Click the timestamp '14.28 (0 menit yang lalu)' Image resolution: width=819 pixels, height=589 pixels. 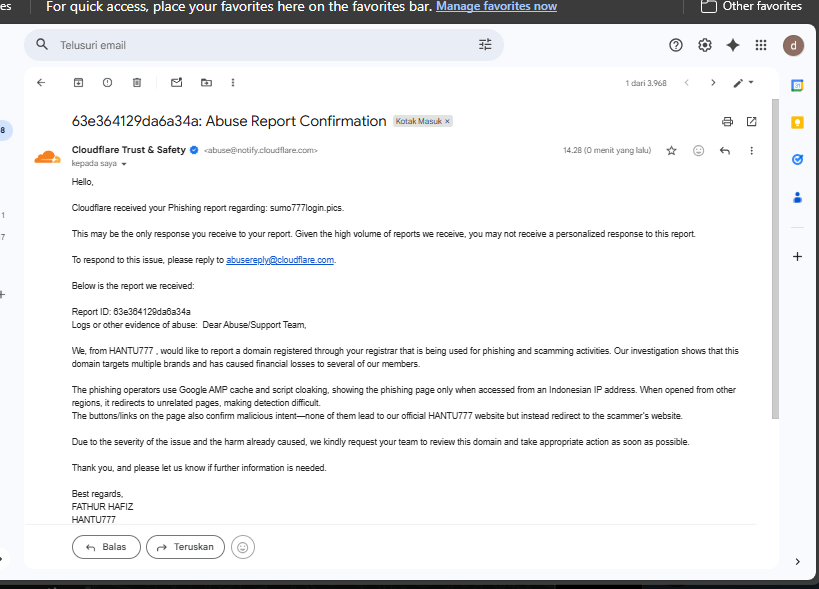(x=607, y=150)
